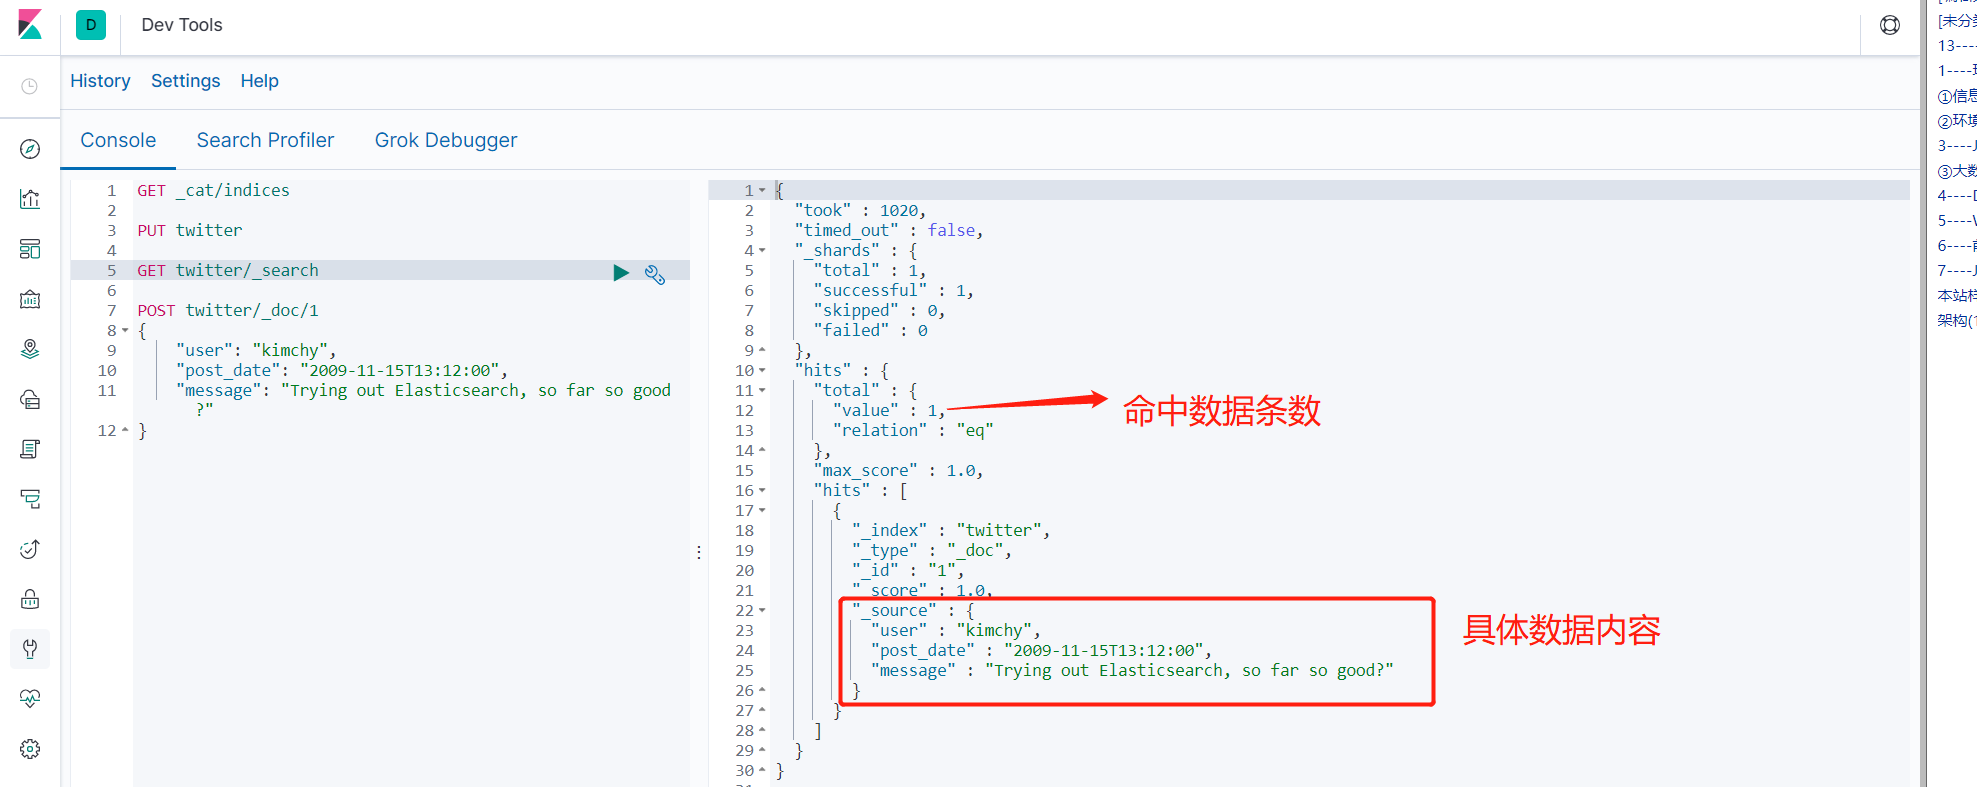Click fold marker at response line 9
The height and width of the screenshot is (787, 1977).
coord(762,350)
